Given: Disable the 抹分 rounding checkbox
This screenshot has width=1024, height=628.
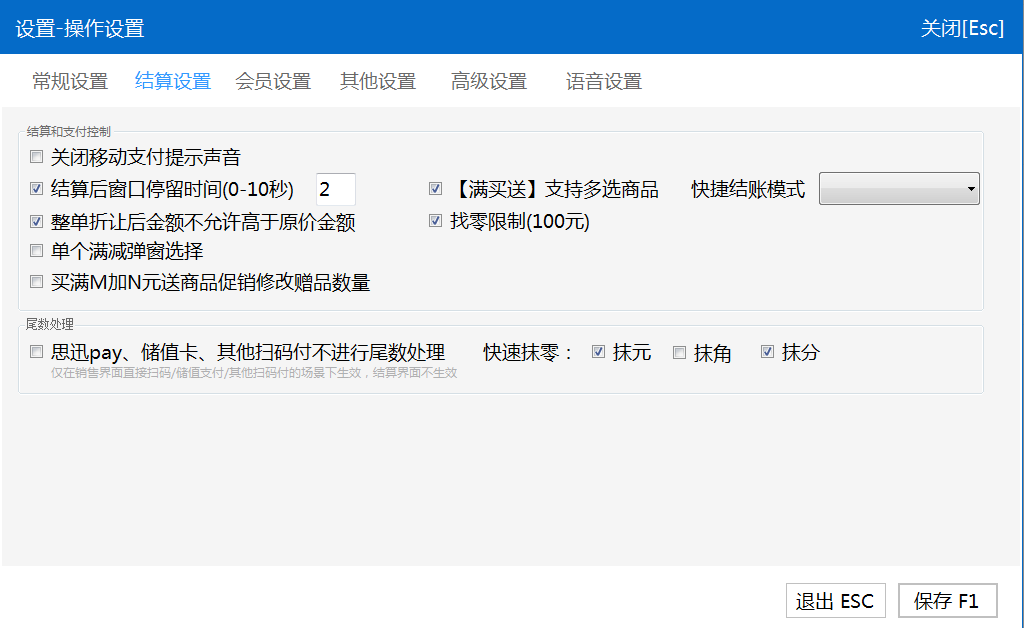Looking at the screenshot, I should pos(768,352).
